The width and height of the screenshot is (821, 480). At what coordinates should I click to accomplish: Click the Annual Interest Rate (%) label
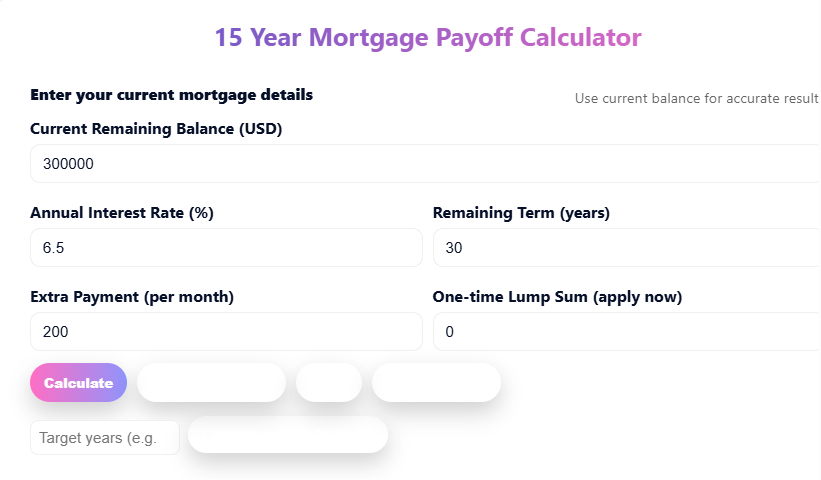pos(122,213)
